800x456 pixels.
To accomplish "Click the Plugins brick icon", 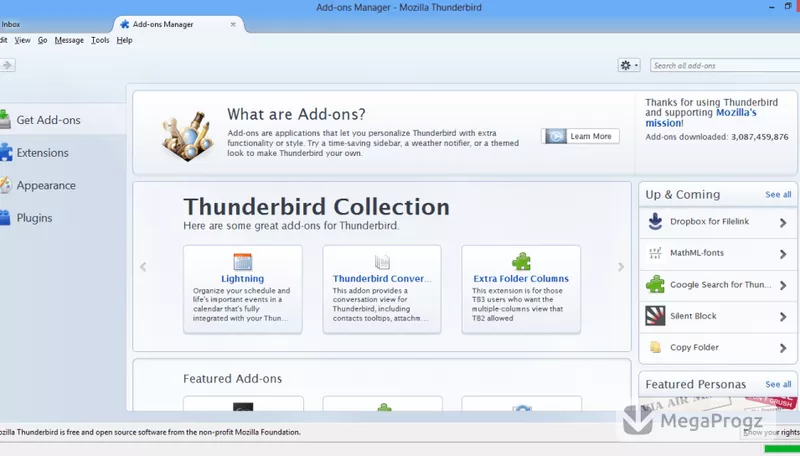I will point(5,218).
